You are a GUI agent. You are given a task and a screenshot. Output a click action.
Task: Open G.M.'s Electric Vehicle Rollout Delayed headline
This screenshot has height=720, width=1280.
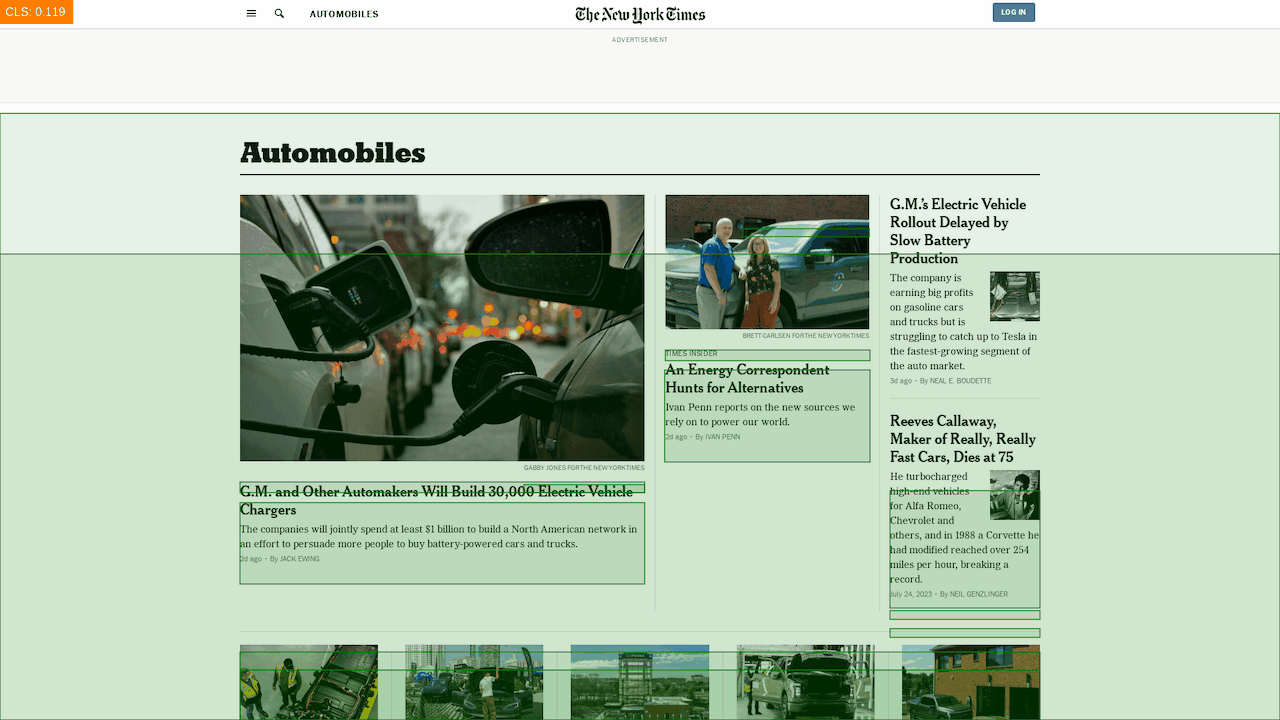(x=958, y=231)
